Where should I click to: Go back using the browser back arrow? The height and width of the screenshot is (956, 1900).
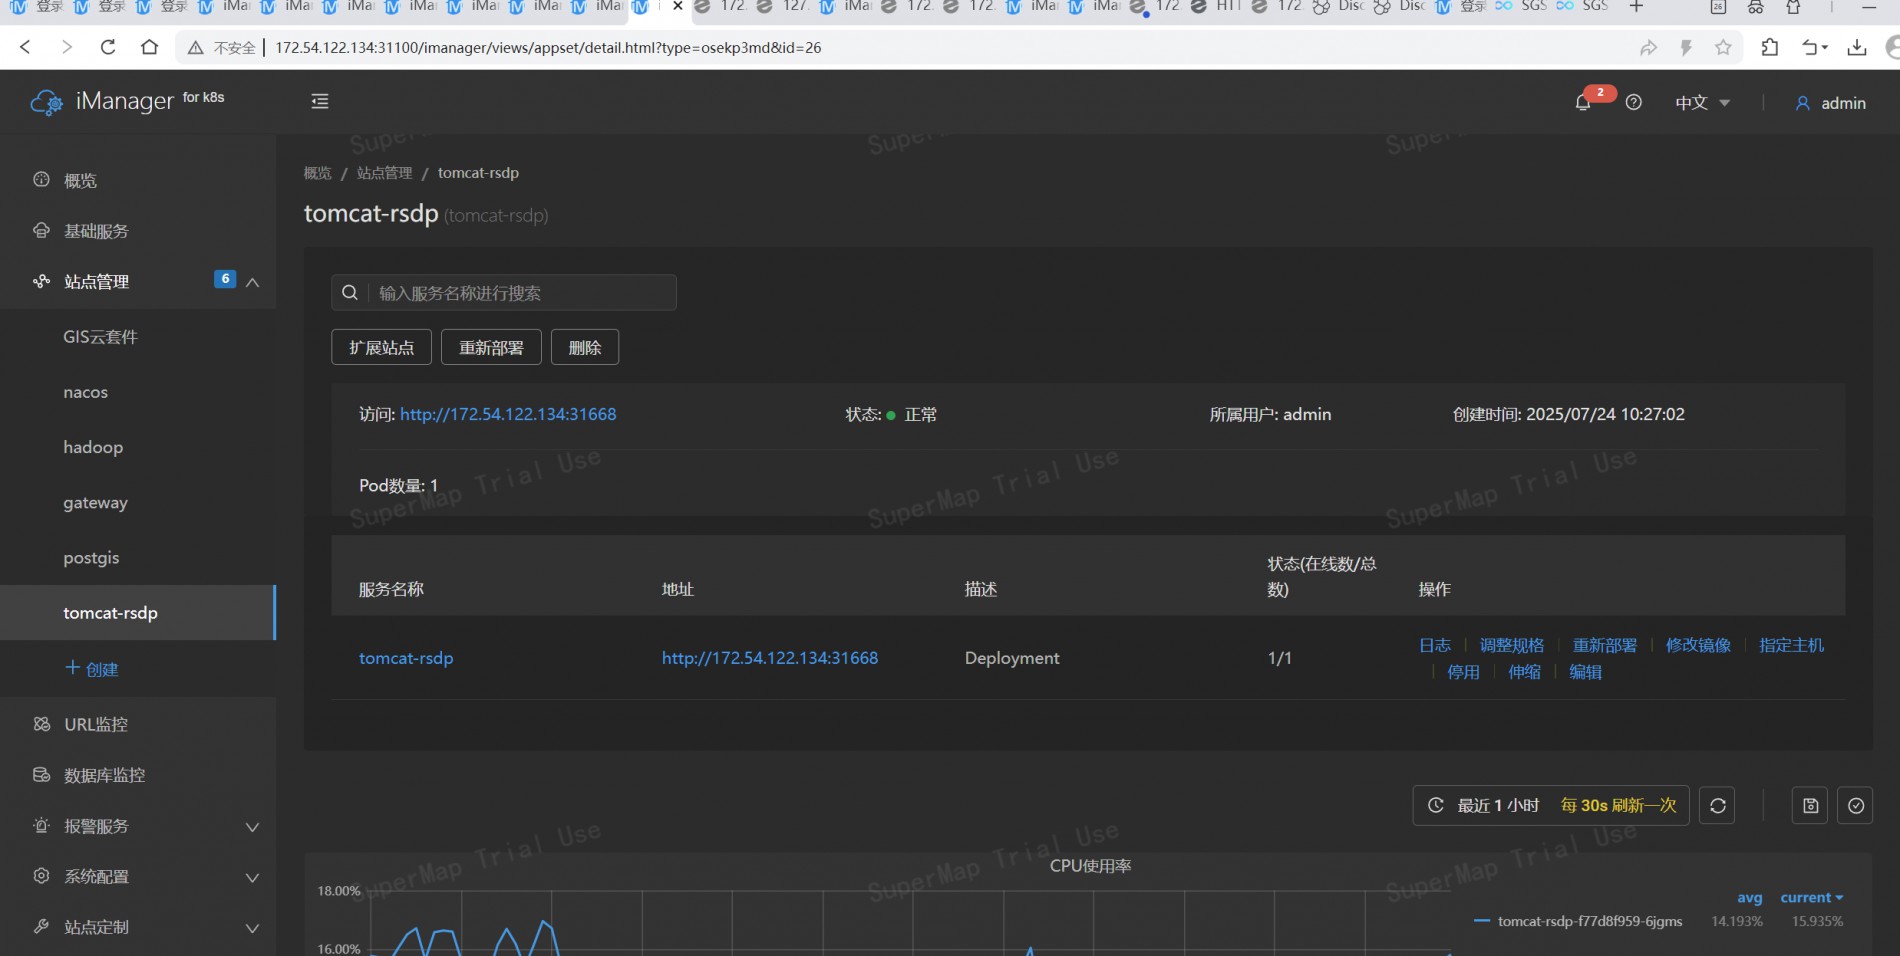(26, 47)
